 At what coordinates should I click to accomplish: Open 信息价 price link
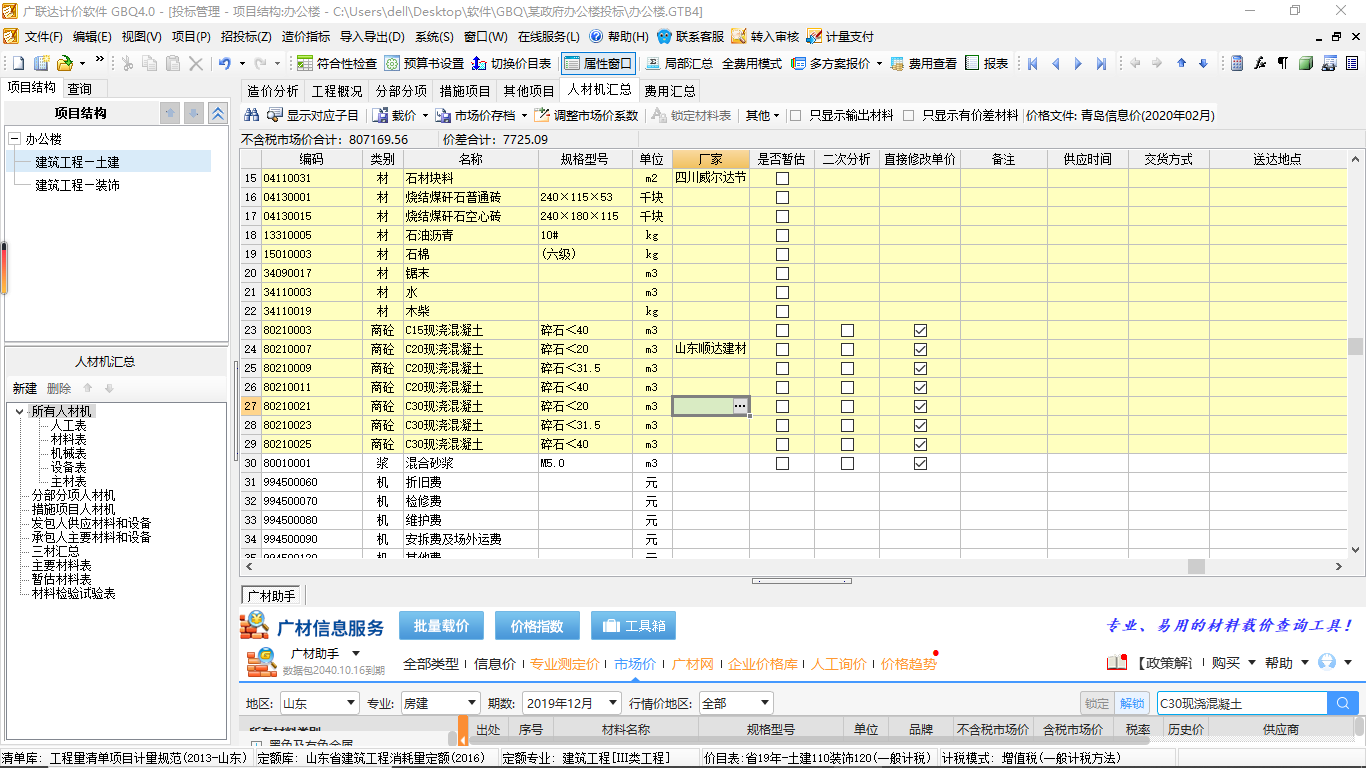tap(495, 663)
